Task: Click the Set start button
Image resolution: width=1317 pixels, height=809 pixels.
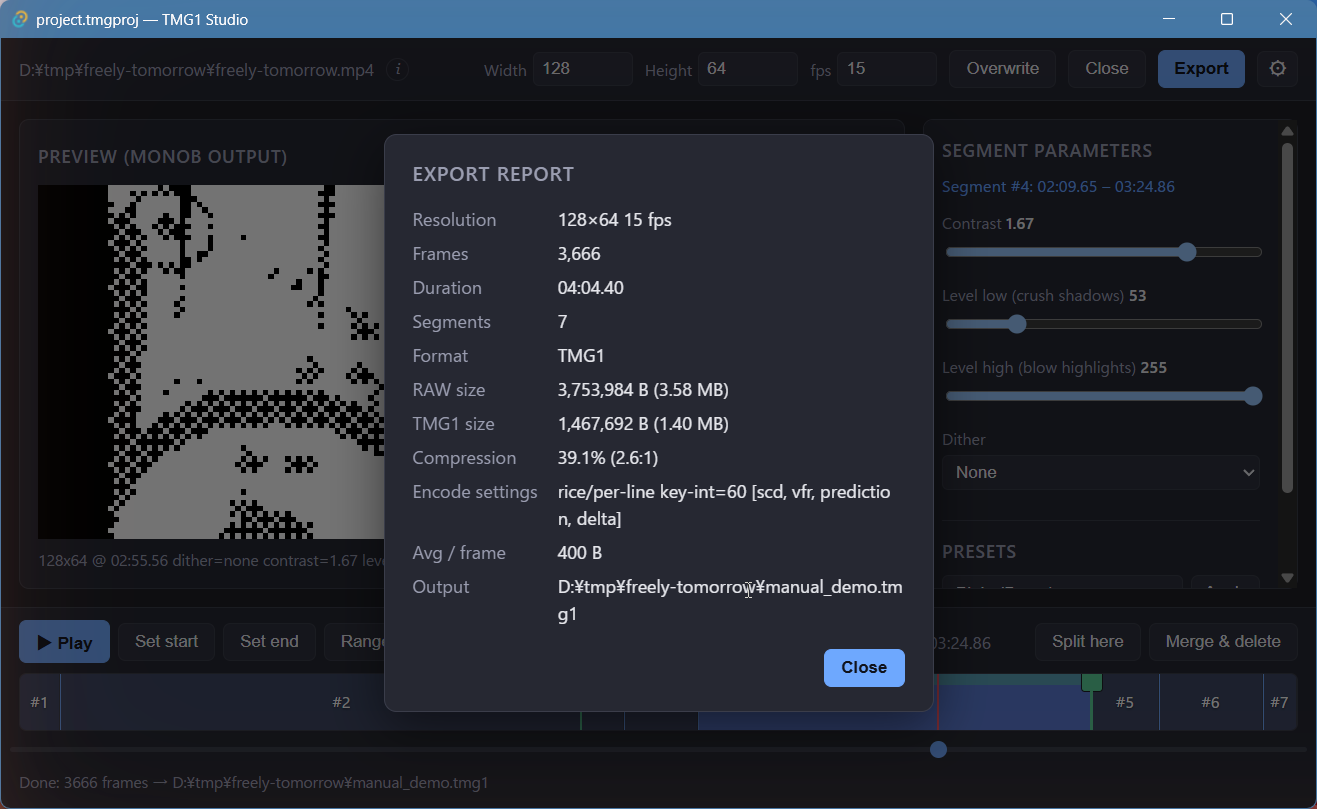Action: click(x=167, y=642)
